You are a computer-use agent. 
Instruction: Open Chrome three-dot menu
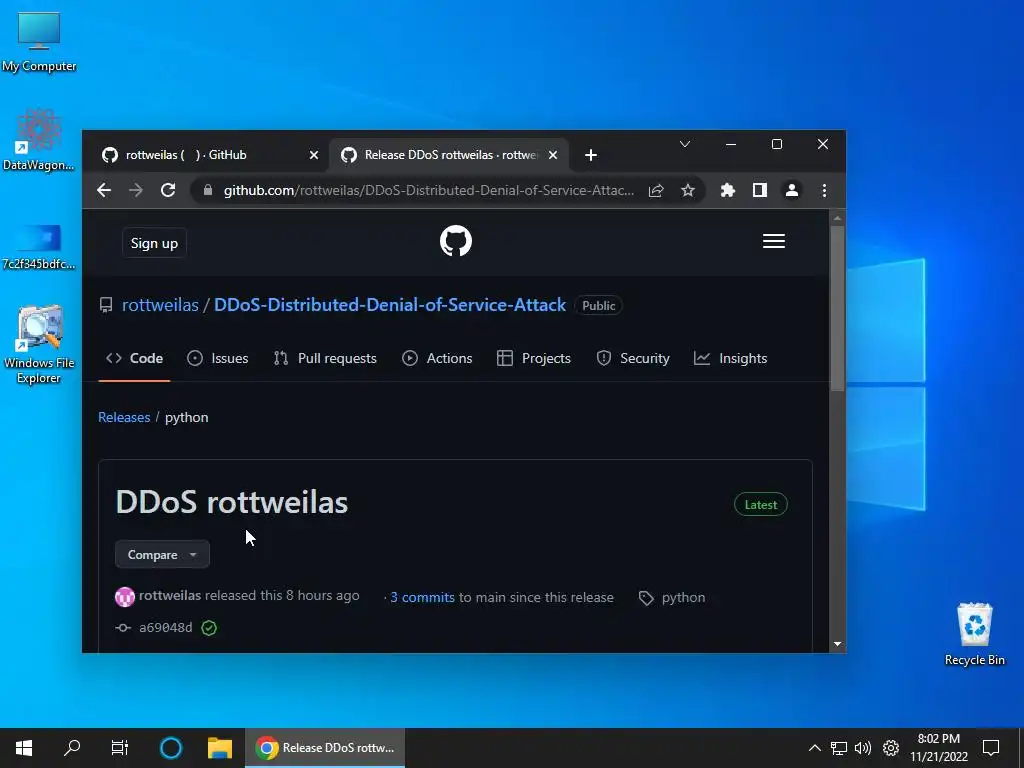[824, 190]
